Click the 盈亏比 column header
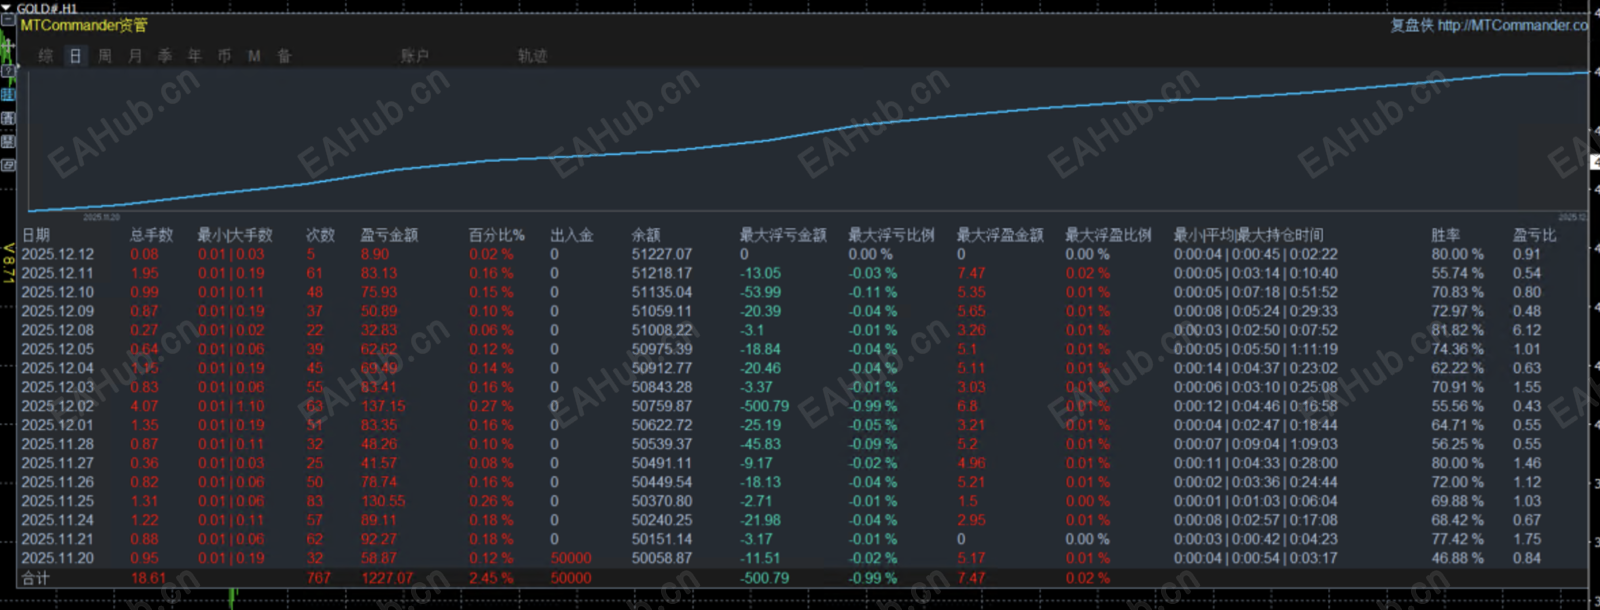The height and width of the screenshot is (610, 1600). [1534, 235]
